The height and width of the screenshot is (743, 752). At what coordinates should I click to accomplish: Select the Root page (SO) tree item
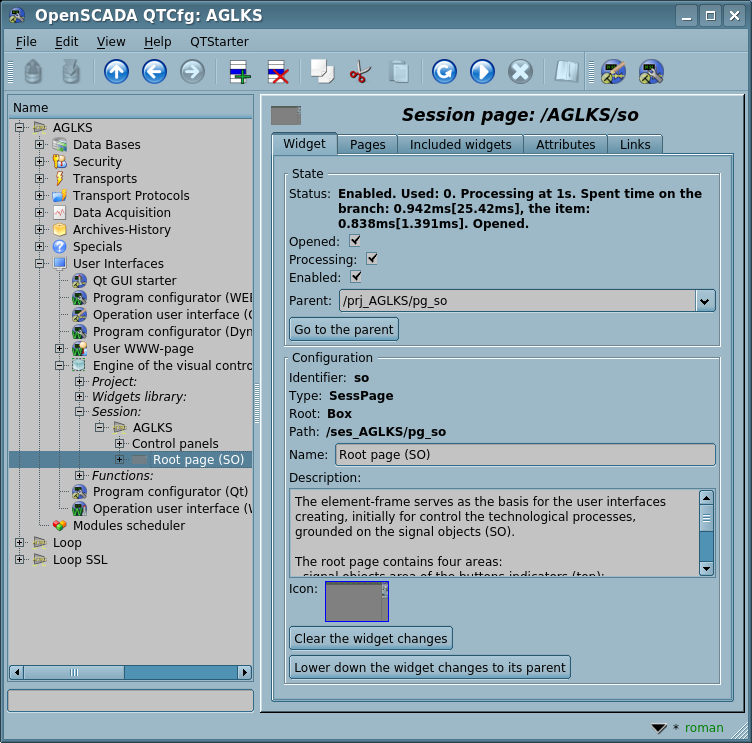198,460
